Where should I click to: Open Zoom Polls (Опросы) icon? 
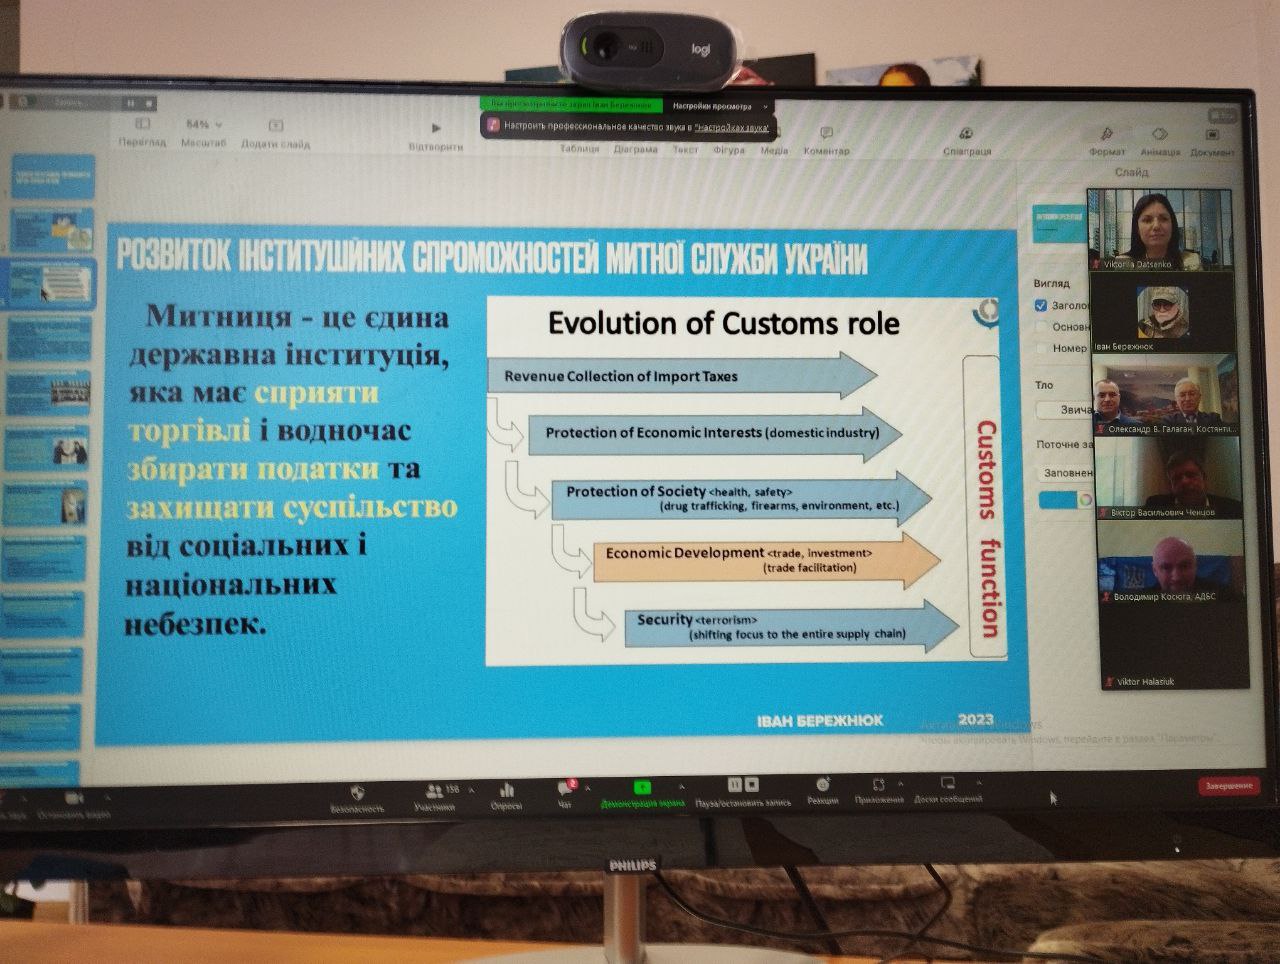point(506,790)
